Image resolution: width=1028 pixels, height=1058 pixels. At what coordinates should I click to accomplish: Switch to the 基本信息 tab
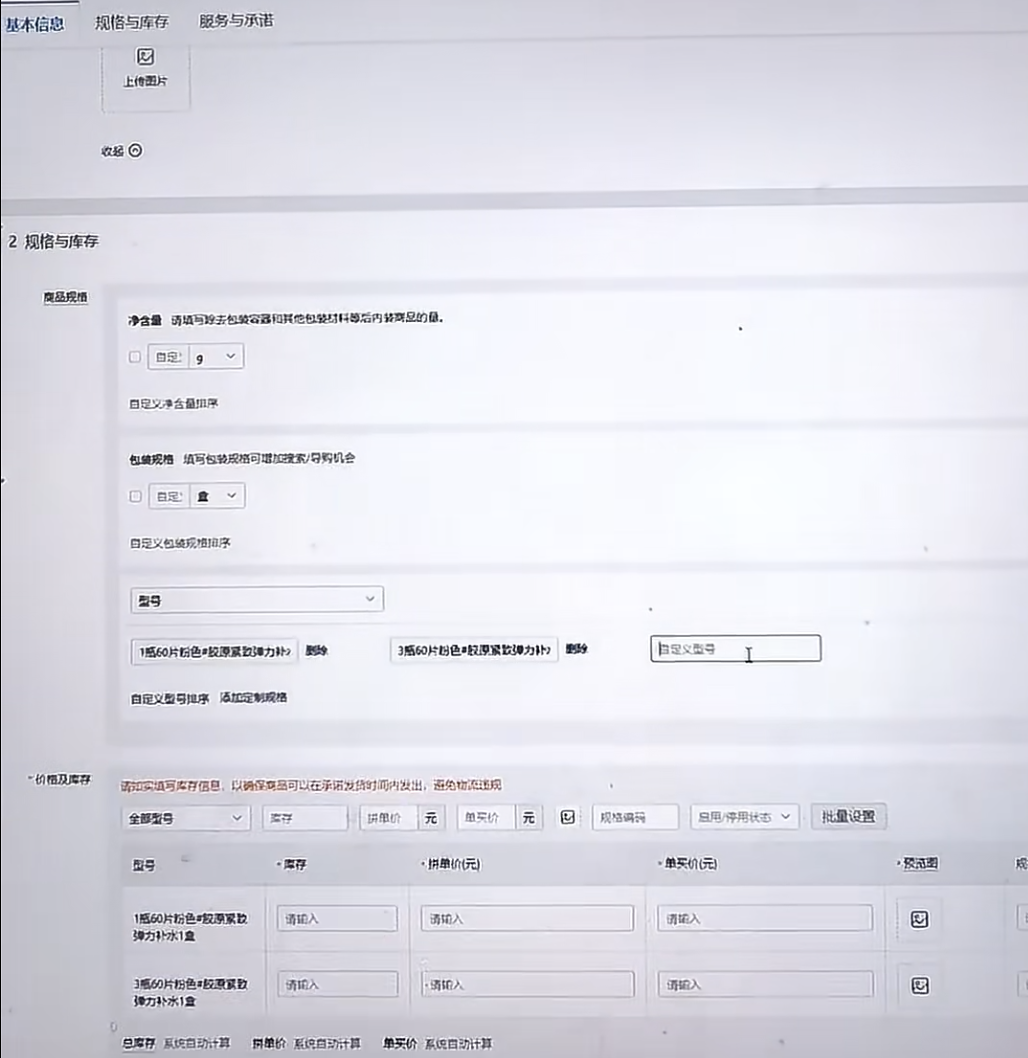[x=34, y=24]
